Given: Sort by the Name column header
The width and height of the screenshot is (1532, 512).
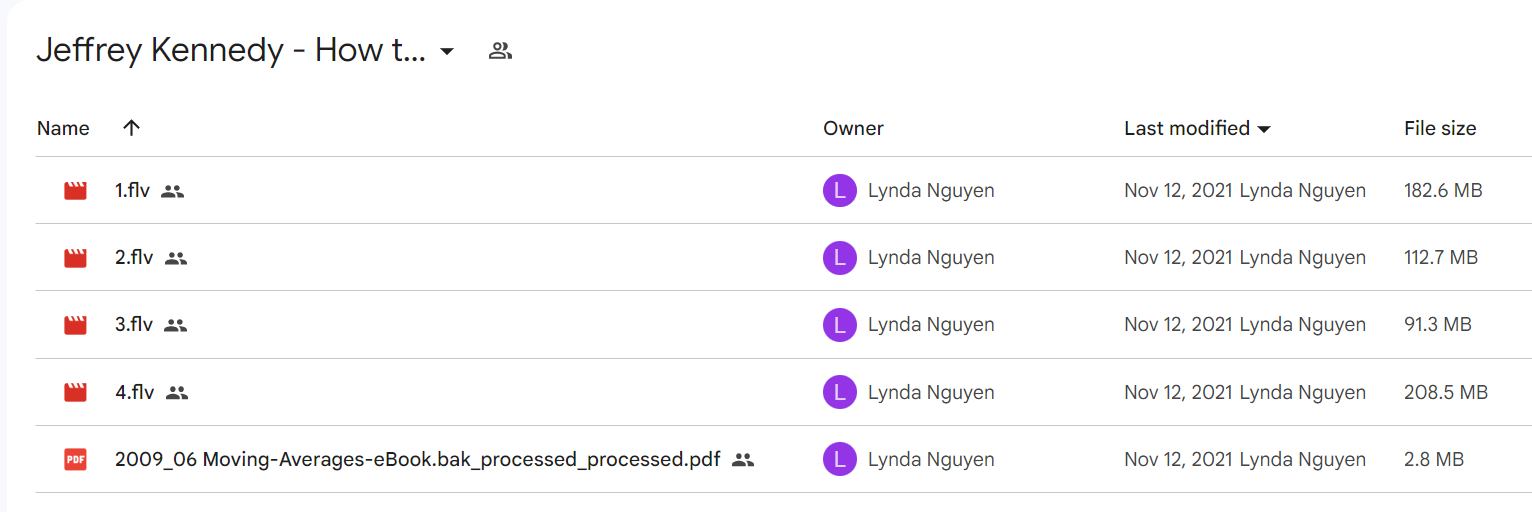Looking at the screenshot, I should [x=63, y=129].
